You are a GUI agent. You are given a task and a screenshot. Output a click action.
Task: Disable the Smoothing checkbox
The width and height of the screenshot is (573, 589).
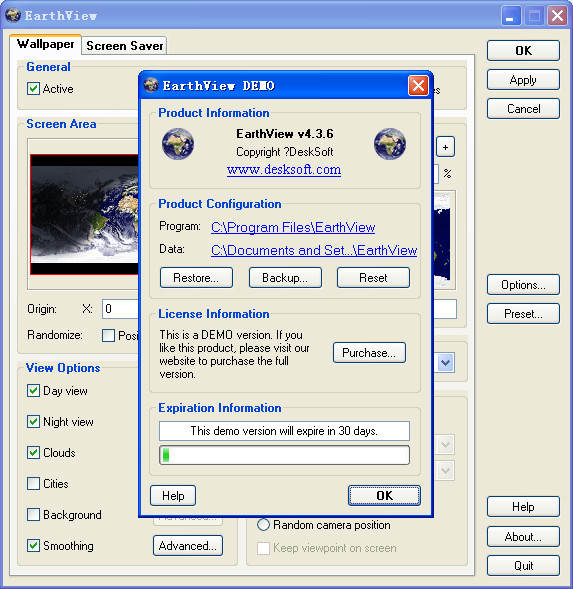(33, 545)
